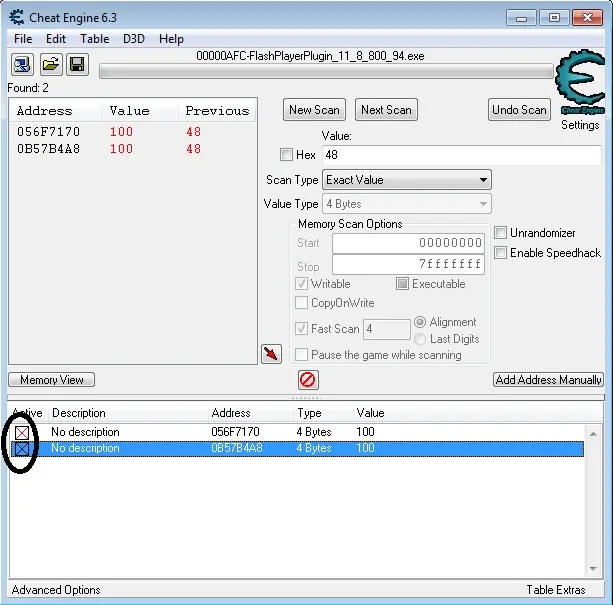Click the Cheat Engine title bar icon

click(17, 18)
